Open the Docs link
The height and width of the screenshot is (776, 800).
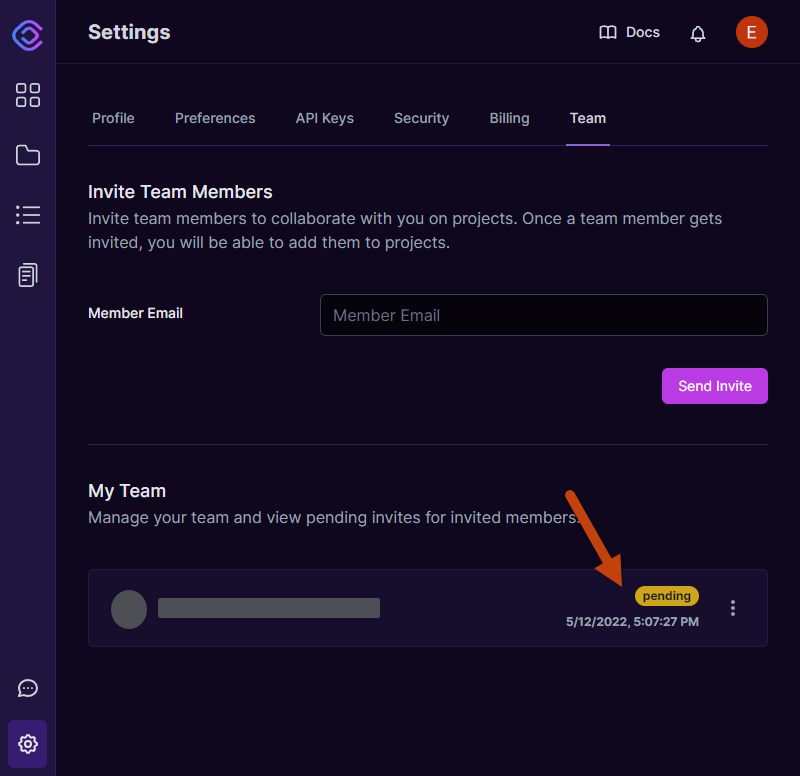coord(629,32)
